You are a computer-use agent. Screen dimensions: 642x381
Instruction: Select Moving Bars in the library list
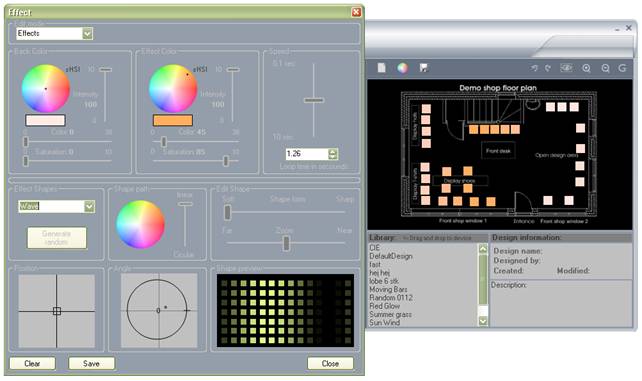[x=388, y=289]
